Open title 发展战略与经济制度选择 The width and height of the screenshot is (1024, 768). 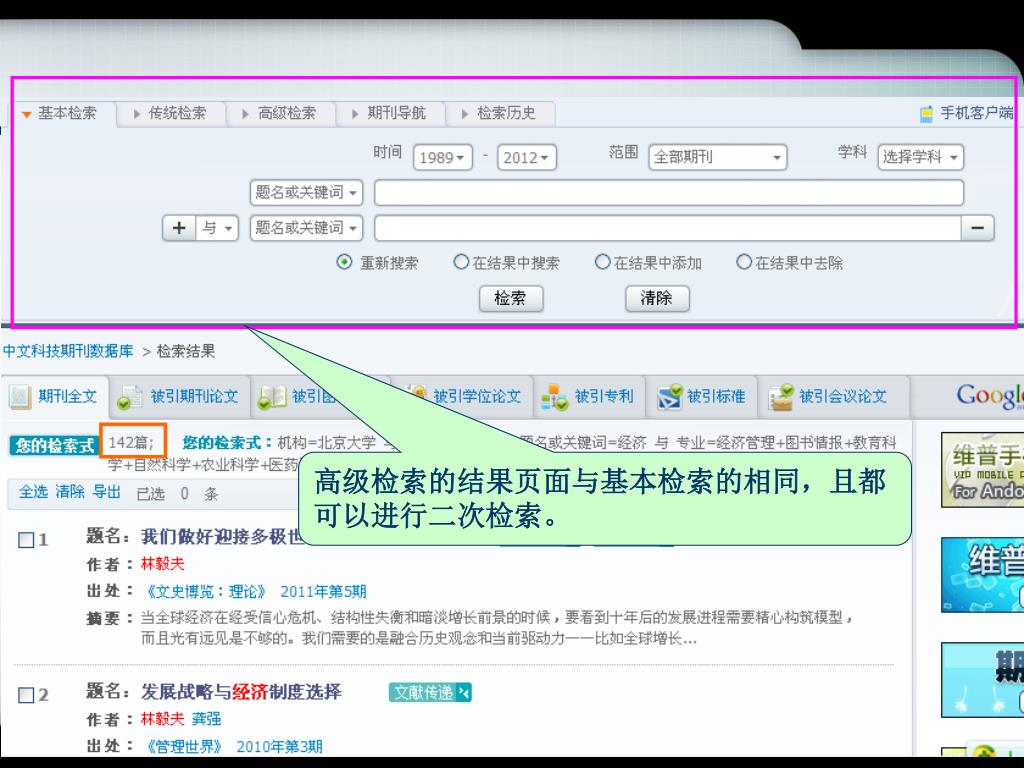(241, 692)
